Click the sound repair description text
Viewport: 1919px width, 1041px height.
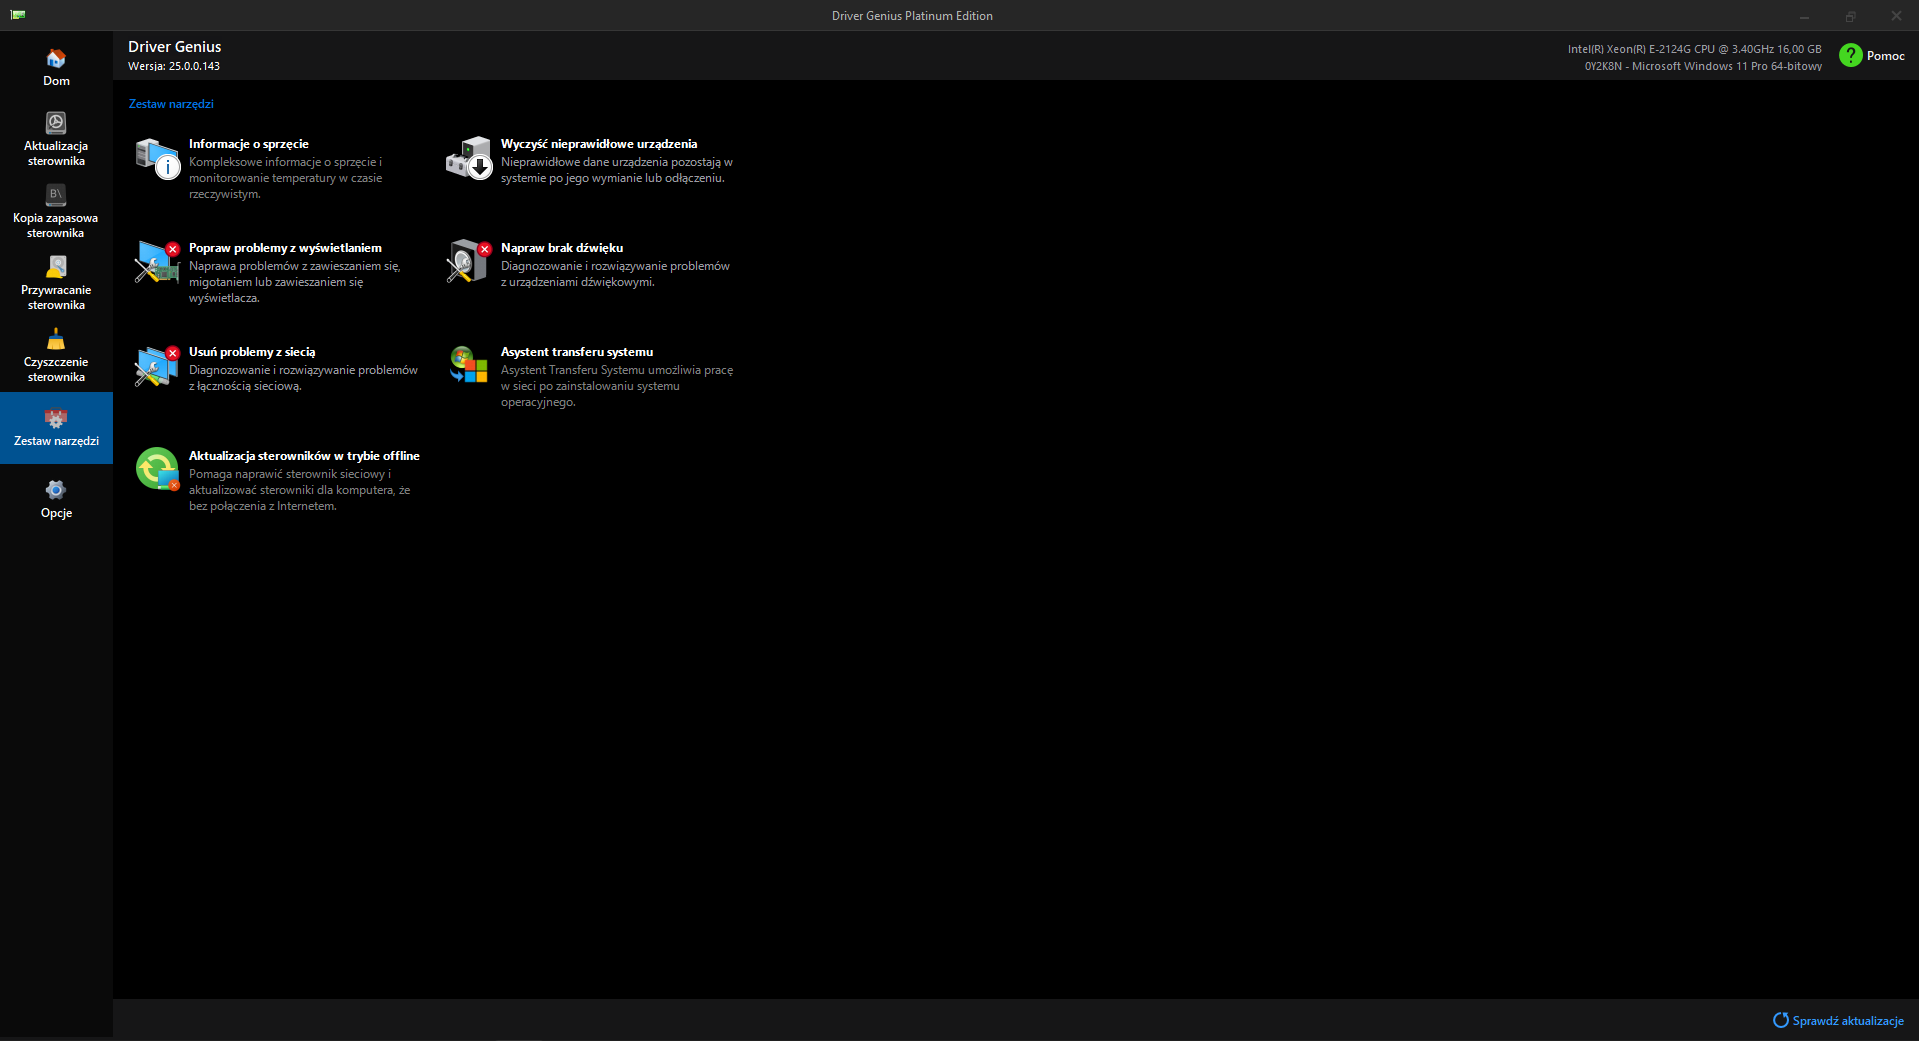(615, 274)
